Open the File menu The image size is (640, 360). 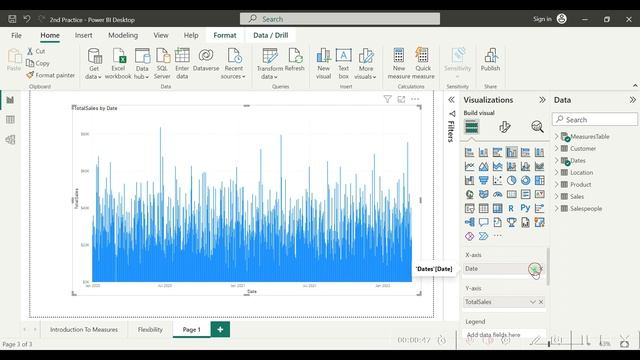(16, 36)
